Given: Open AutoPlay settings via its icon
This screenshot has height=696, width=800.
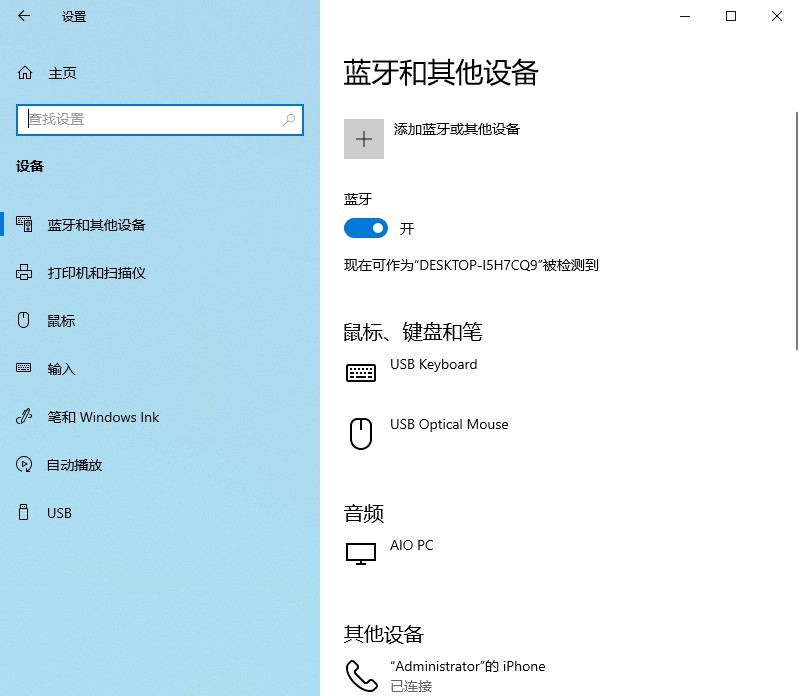Looking at the screenshot, I should (x=22, y=464).
